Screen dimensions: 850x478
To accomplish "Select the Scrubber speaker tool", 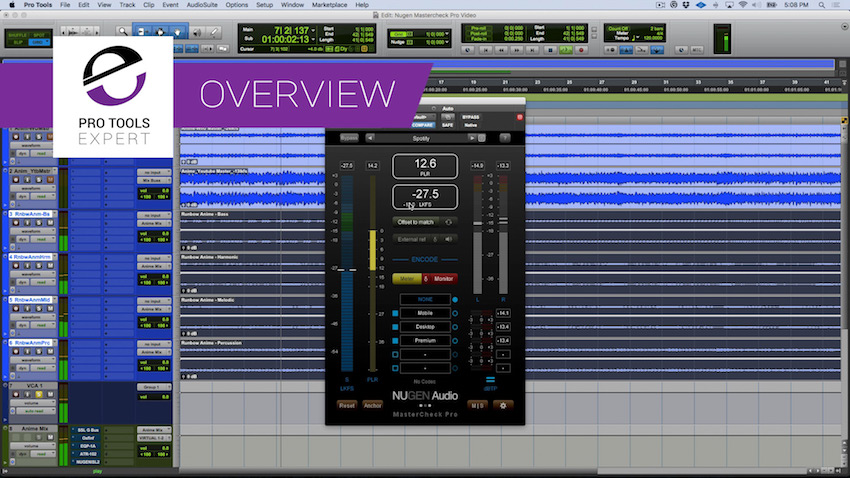I will pyautogui.click(x=196, y=33).
